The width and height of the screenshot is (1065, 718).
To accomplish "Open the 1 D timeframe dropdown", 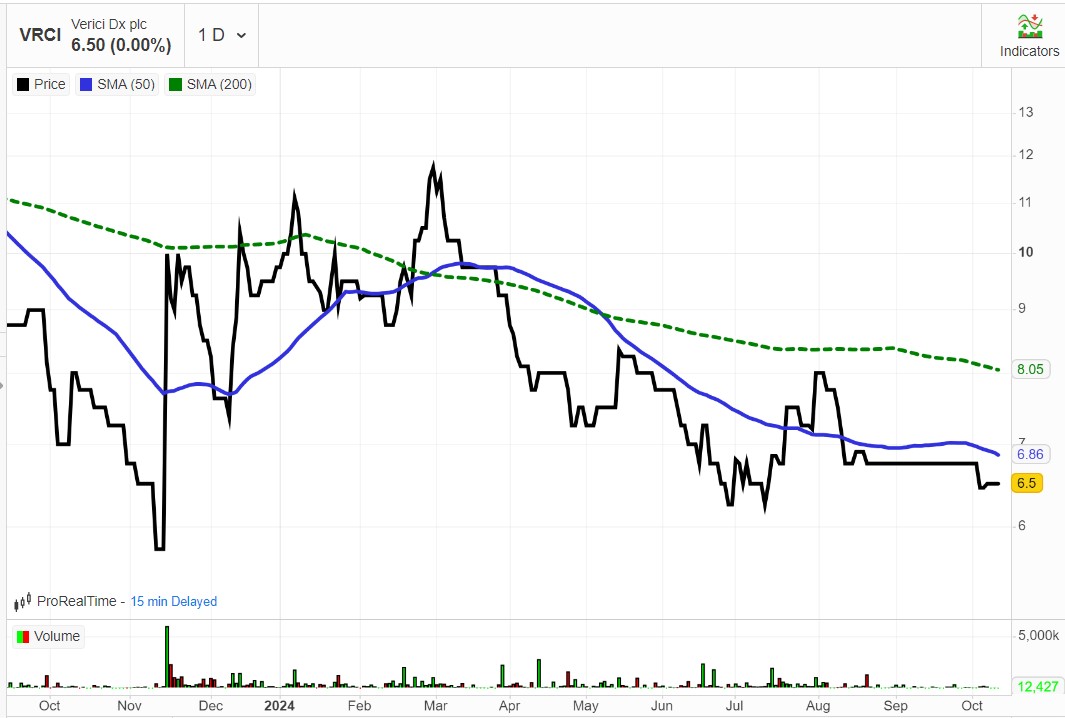I will (x=221, y=35).
